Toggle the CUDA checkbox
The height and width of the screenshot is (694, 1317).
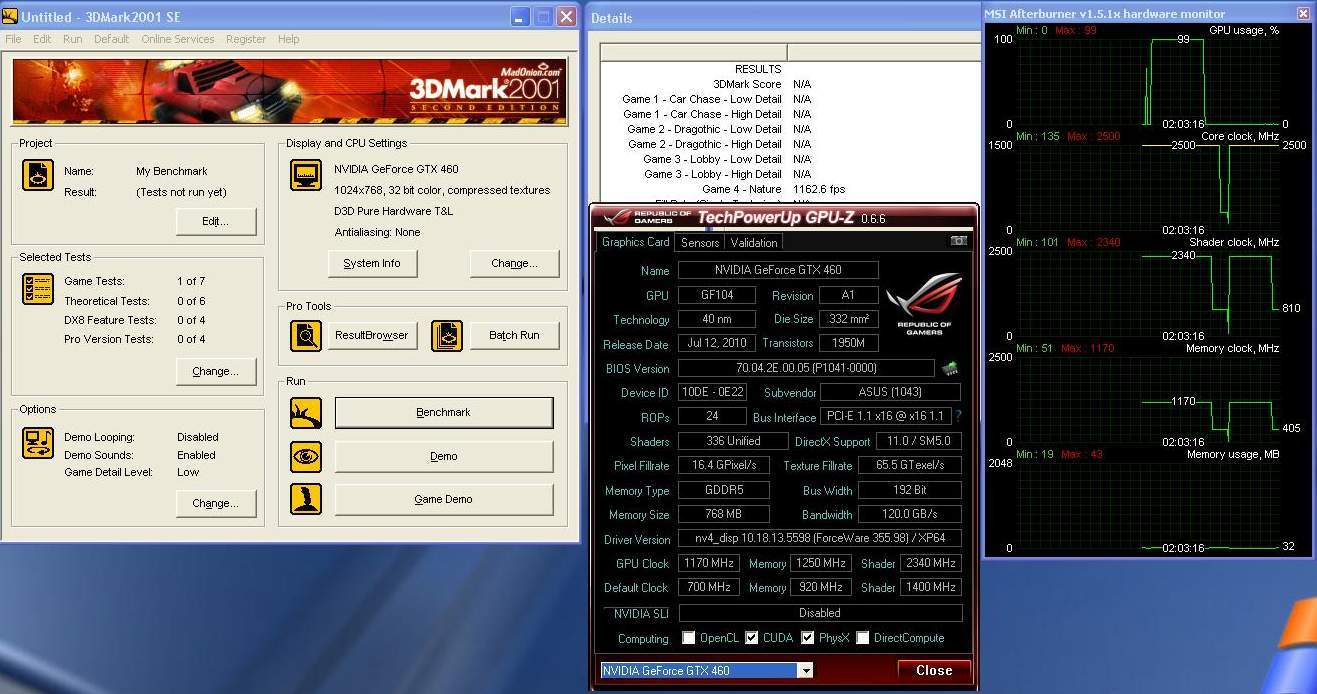[x=752, y=638]
